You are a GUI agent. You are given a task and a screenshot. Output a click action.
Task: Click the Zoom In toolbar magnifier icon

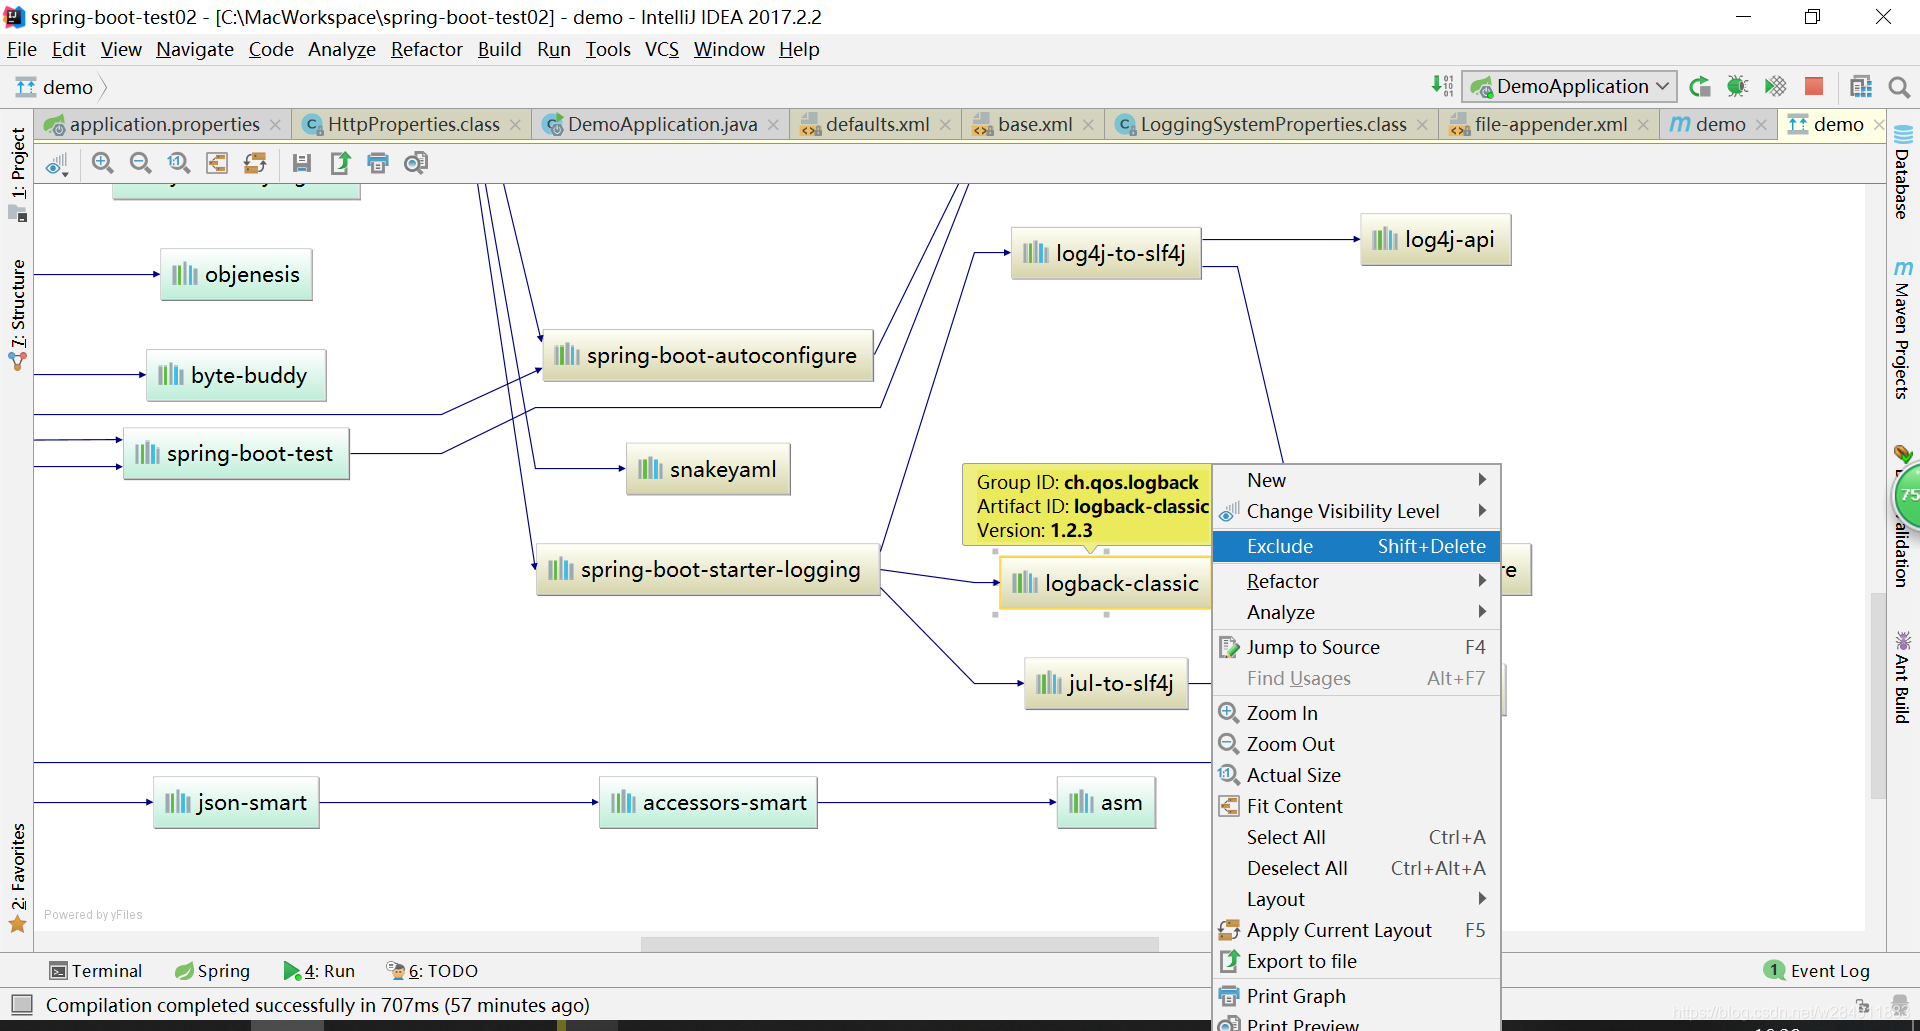pos(102,163)
